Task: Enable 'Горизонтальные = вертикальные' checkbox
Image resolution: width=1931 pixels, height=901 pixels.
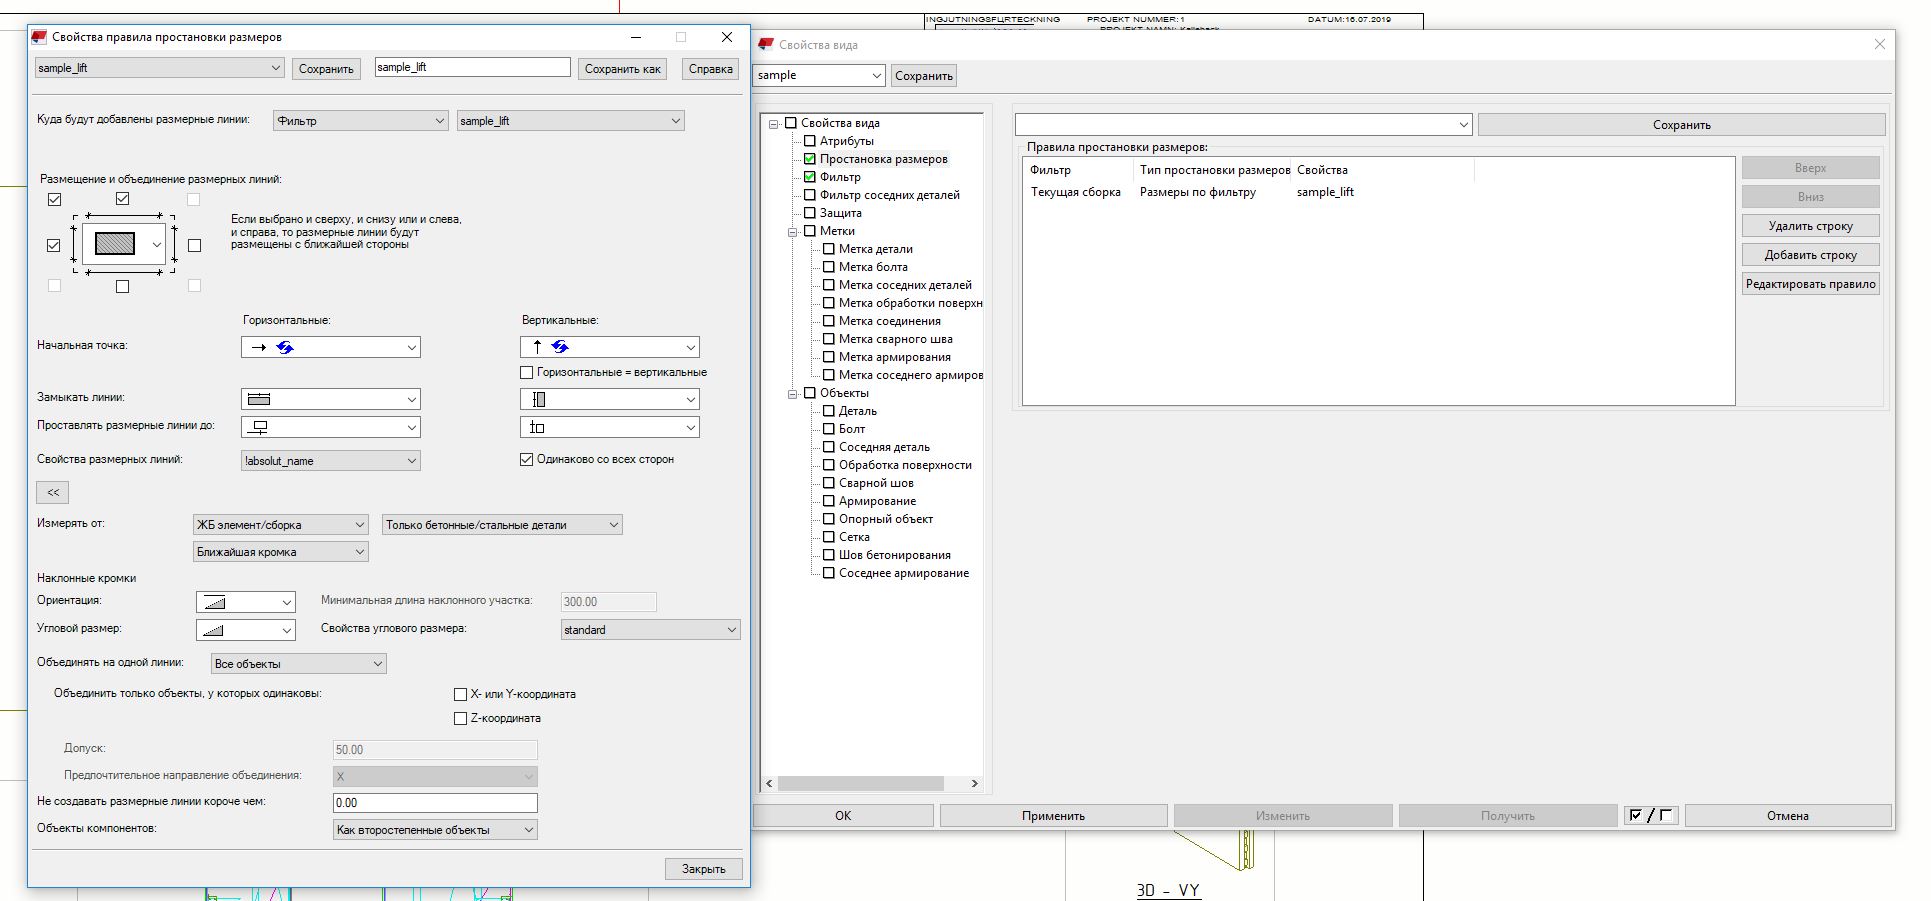Action: 527,373
